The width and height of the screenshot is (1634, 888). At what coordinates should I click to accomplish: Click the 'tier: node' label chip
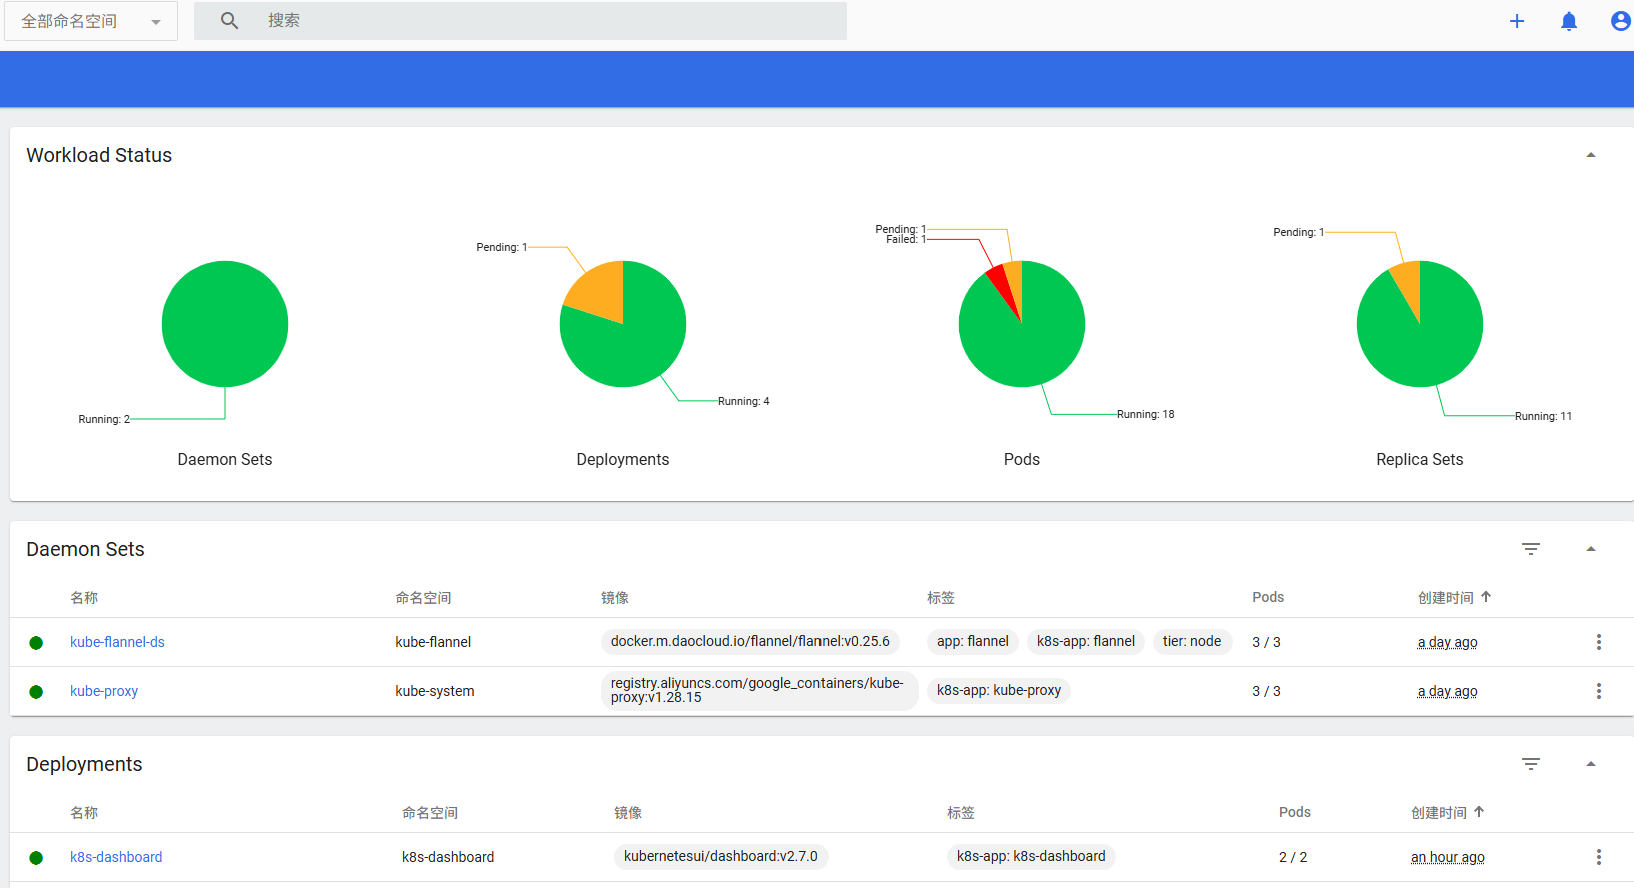tap(1192, 641)
